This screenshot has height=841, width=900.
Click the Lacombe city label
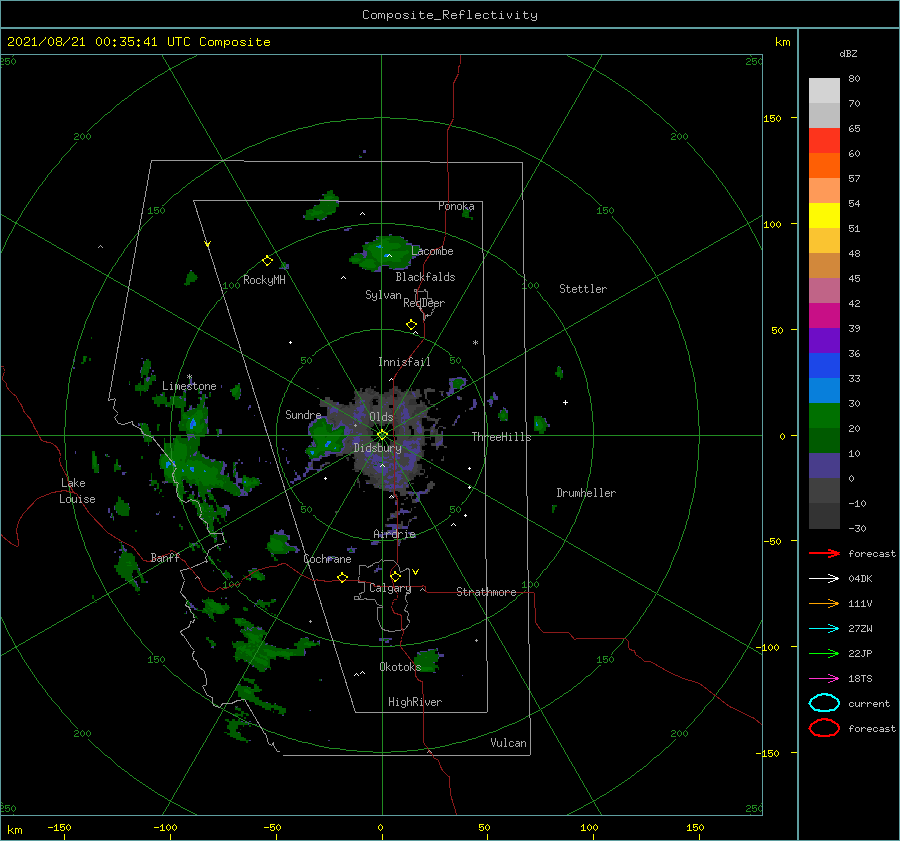coord(432,251)
